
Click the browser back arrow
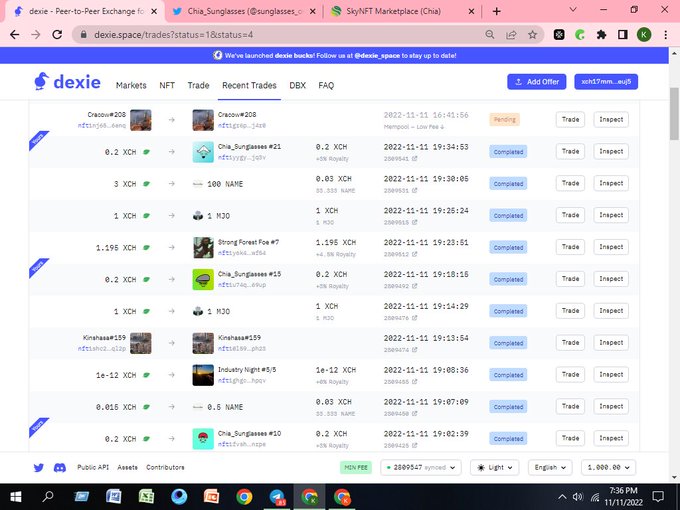[14, 35]
